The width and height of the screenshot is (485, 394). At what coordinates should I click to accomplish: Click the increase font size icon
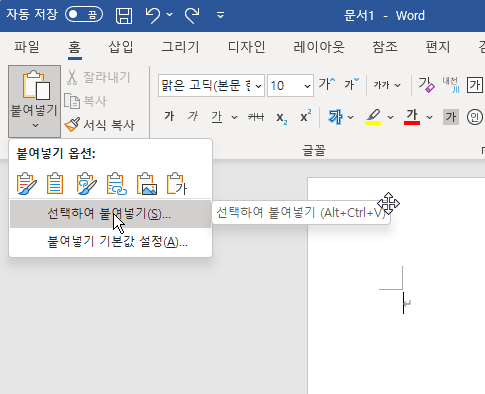tap(327, 84)
